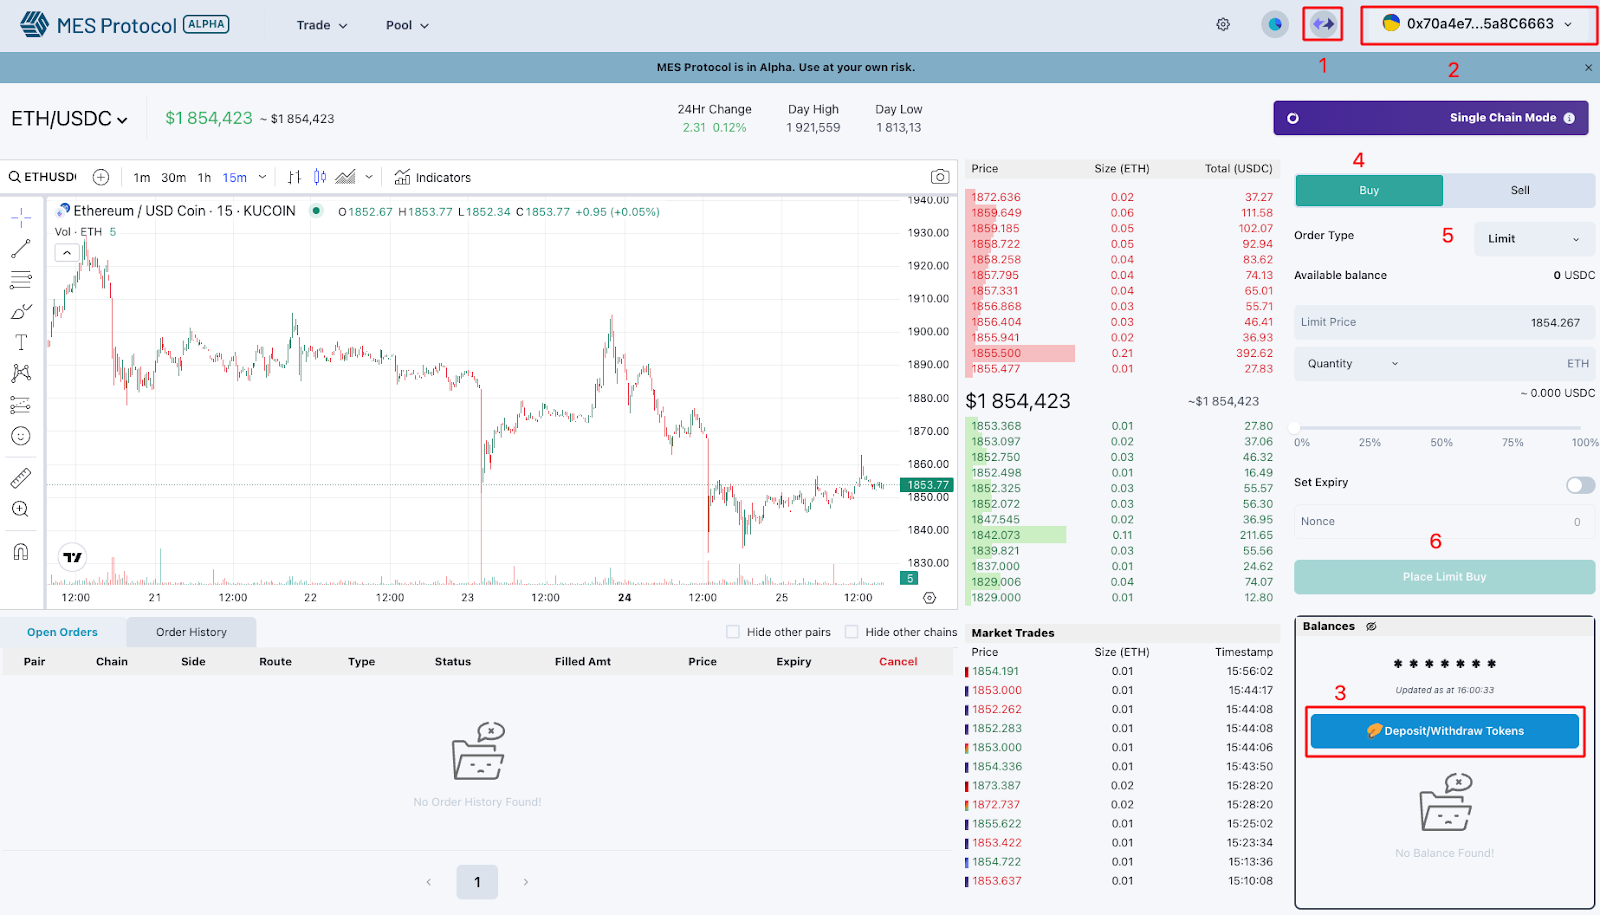Set amount slider to 50%
Image resolution: width=1600 pixels, height=915 pixels.
[x=1441, y=442]
